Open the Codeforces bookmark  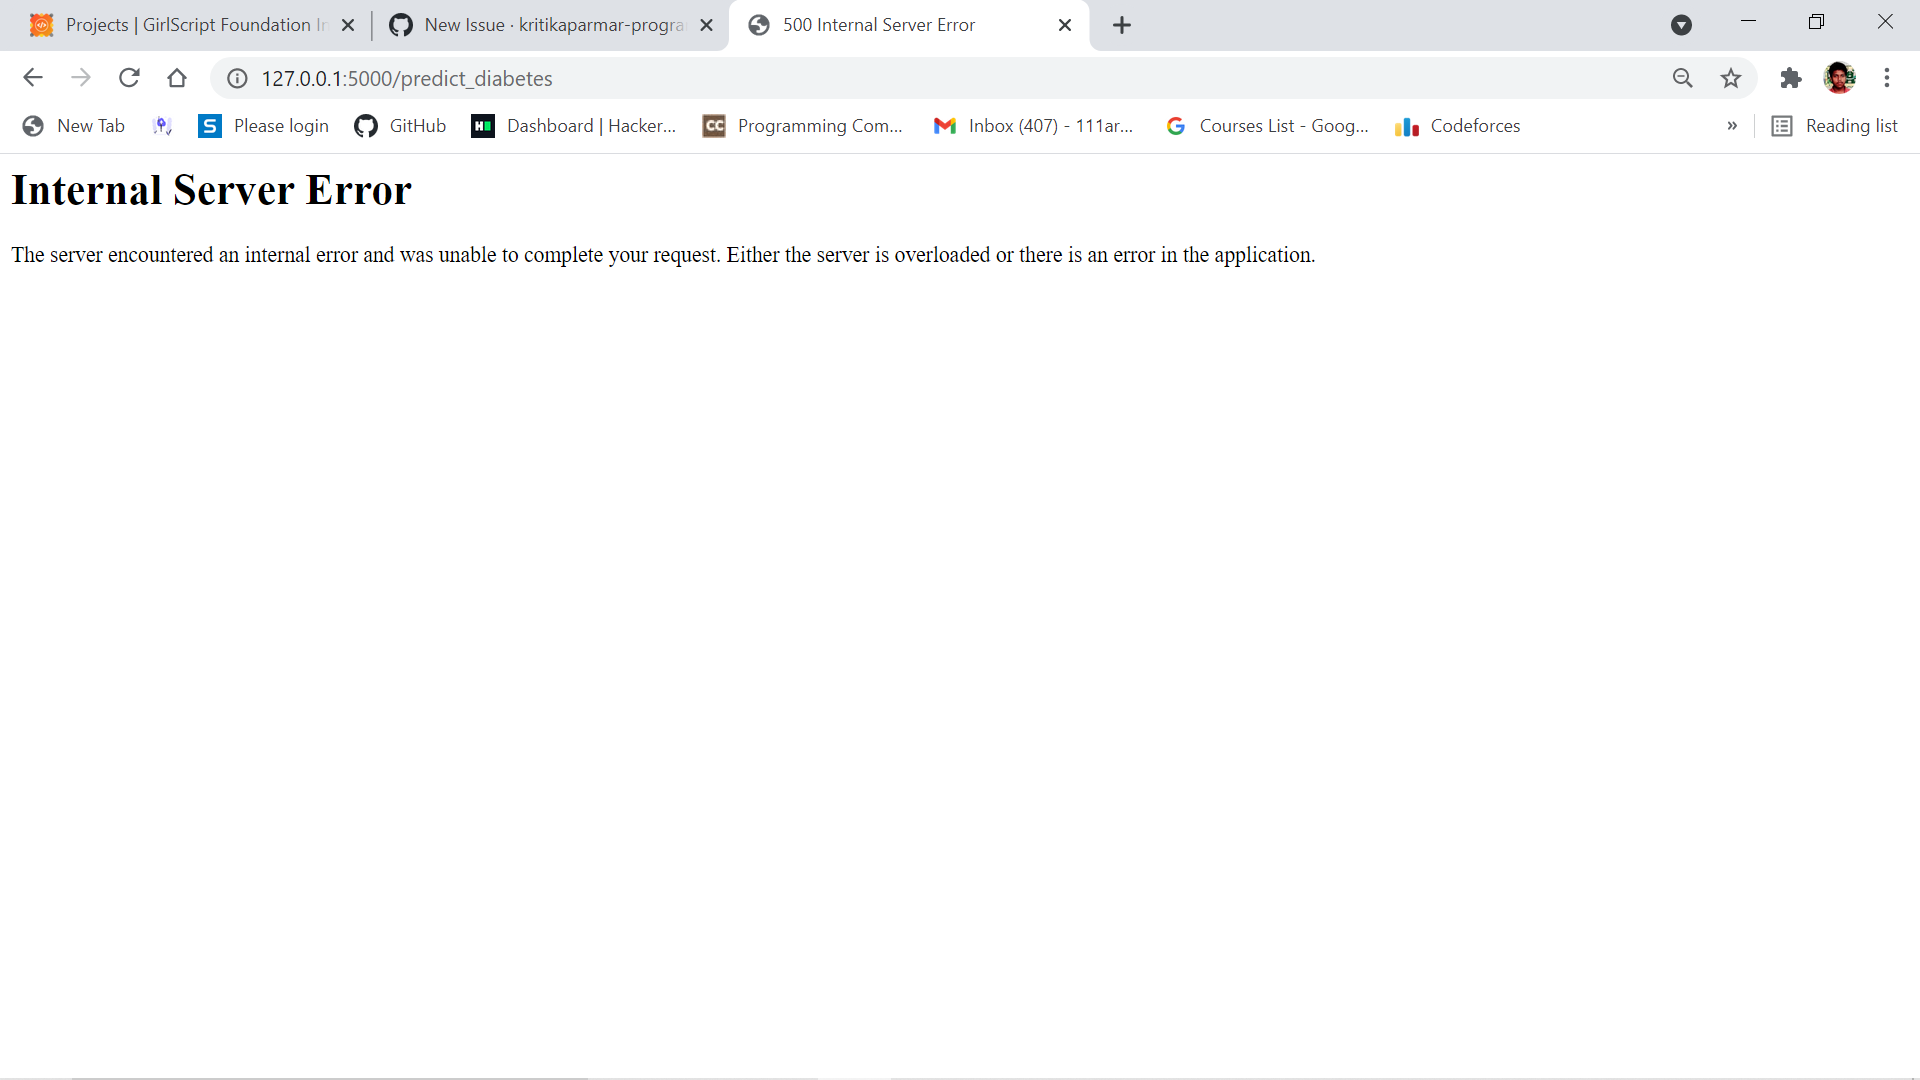[1457, 126]
